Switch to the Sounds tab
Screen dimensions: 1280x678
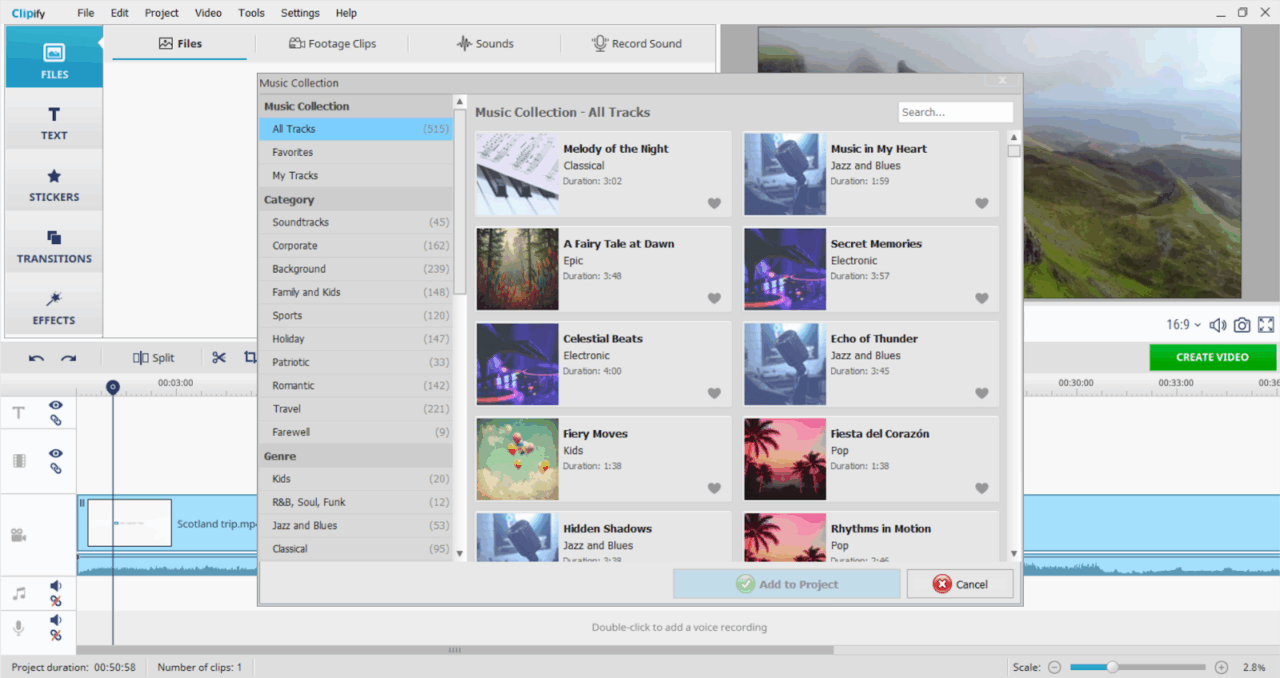(484, 43)
